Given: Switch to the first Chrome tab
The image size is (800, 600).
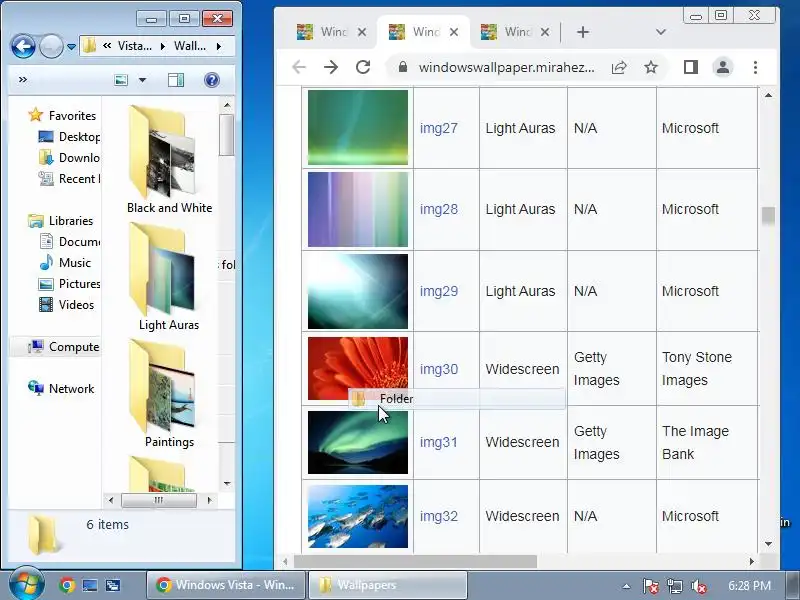Looking at the screenshot, I should click(x=332, y=32).
